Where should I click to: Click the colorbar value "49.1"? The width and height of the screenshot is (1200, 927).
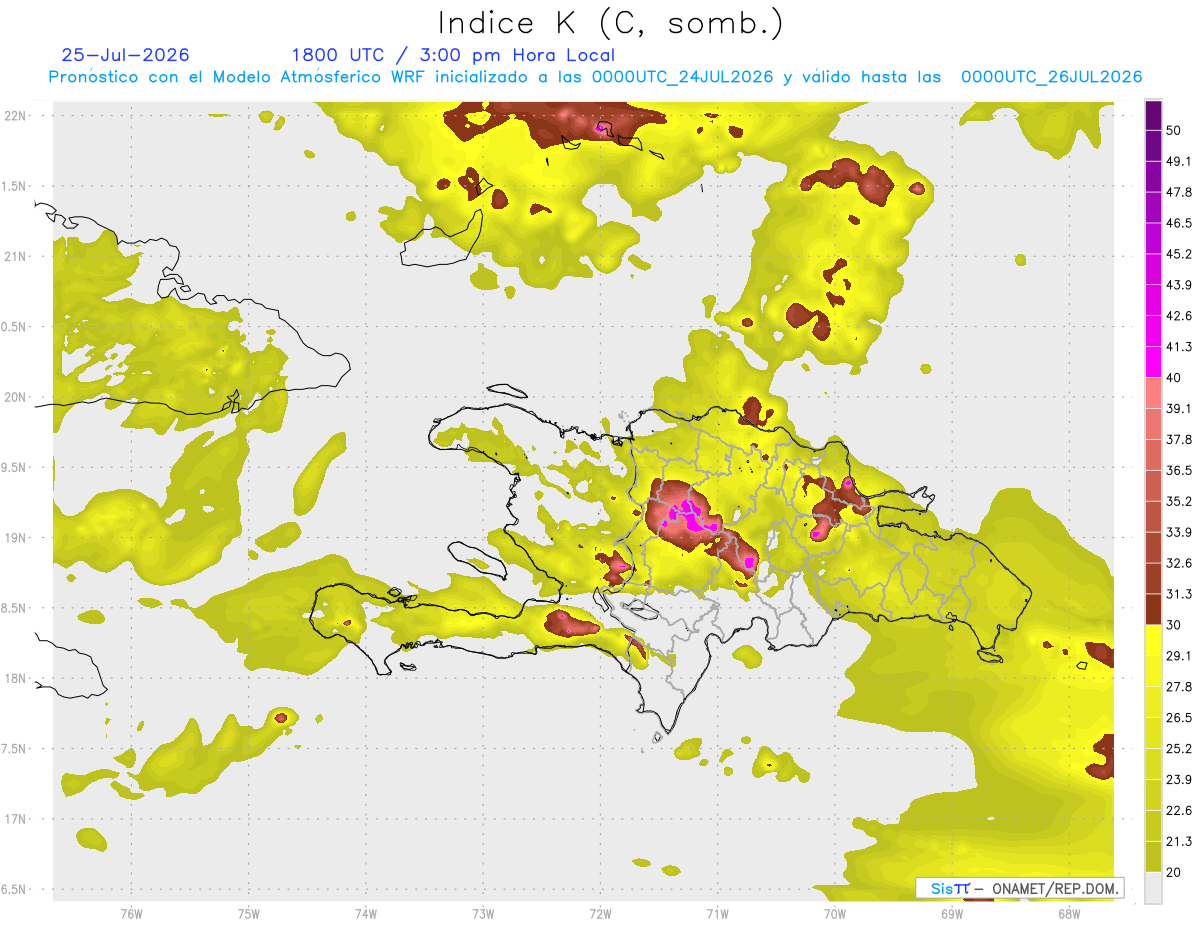(1178, 161)
